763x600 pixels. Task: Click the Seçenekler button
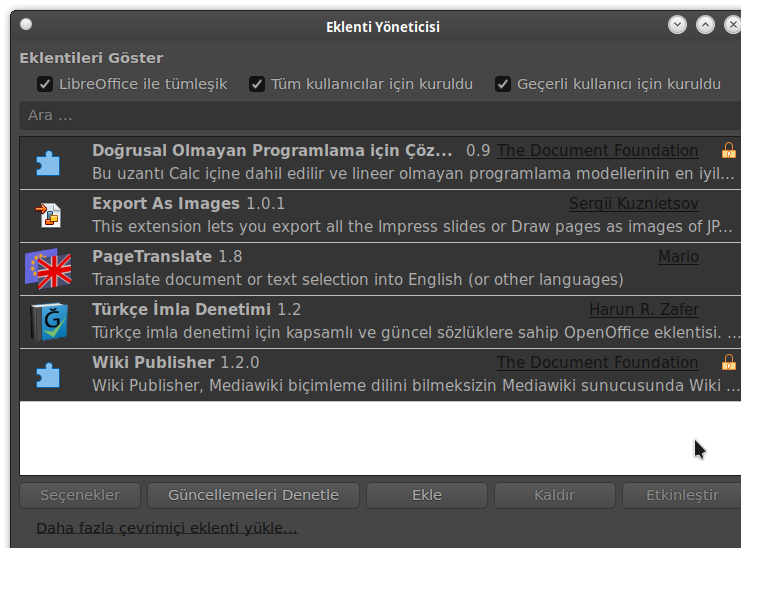80,495
